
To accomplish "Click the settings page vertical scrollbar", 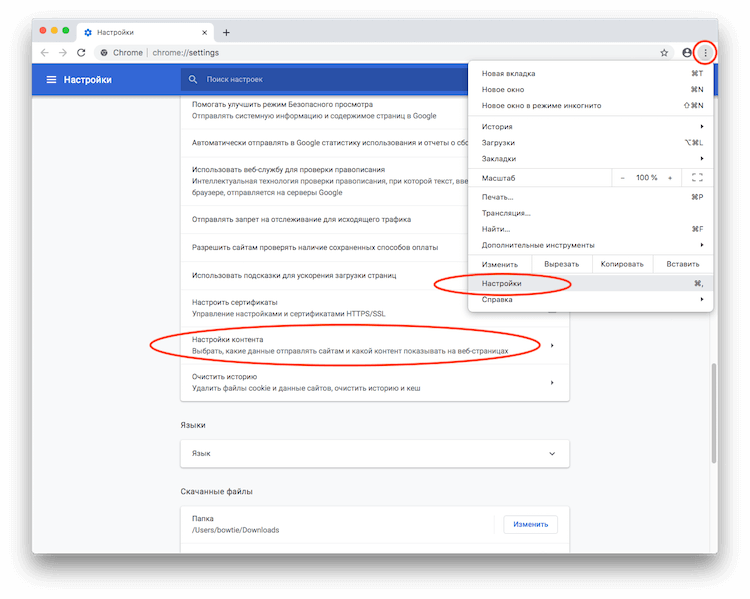I will (x=713, y=410).
